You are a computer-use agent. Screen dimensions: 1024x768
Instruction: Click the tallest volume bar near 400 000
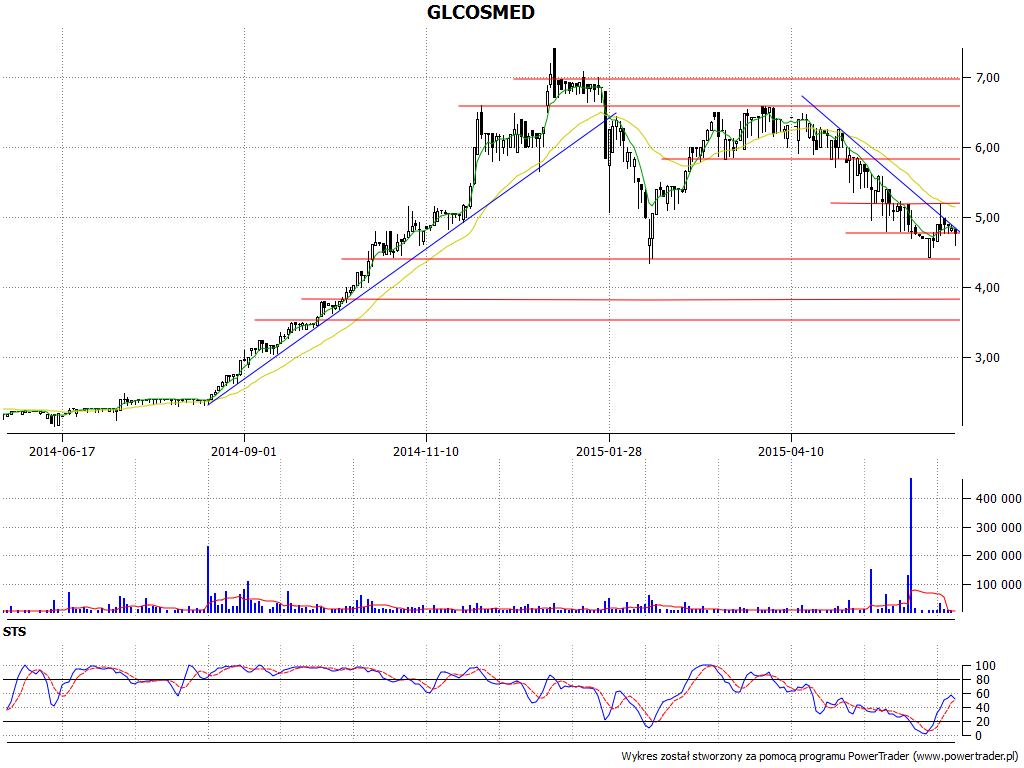click(x=910, y=545)
